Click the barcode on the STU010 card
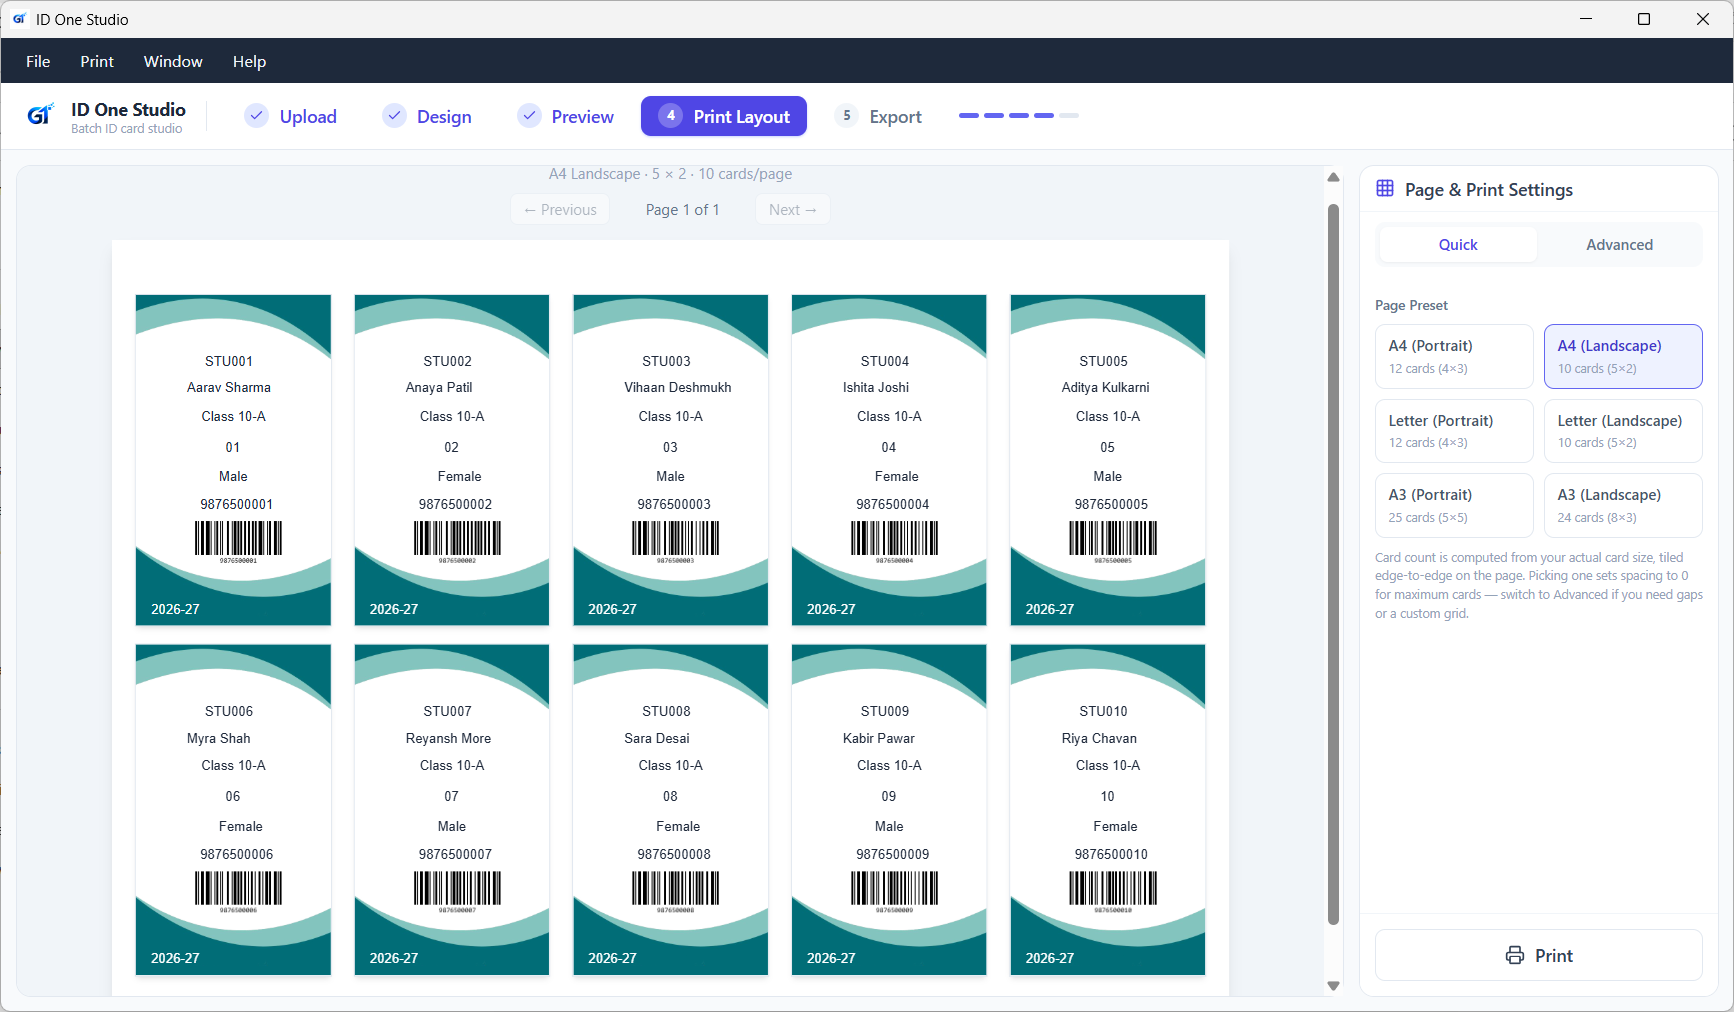The height and width of the screenshot is (1012, 1734). click(1113, 890)
